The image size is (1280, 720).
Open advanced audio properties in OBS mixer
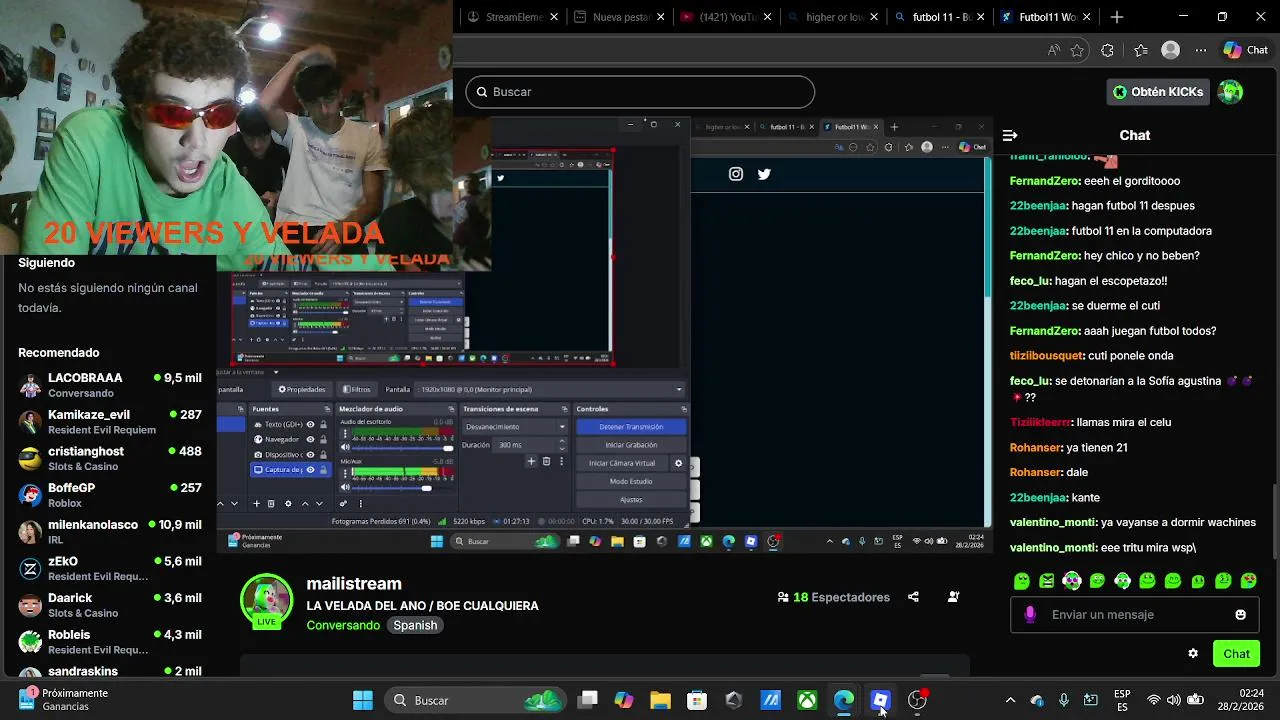(x=343, y=503)
